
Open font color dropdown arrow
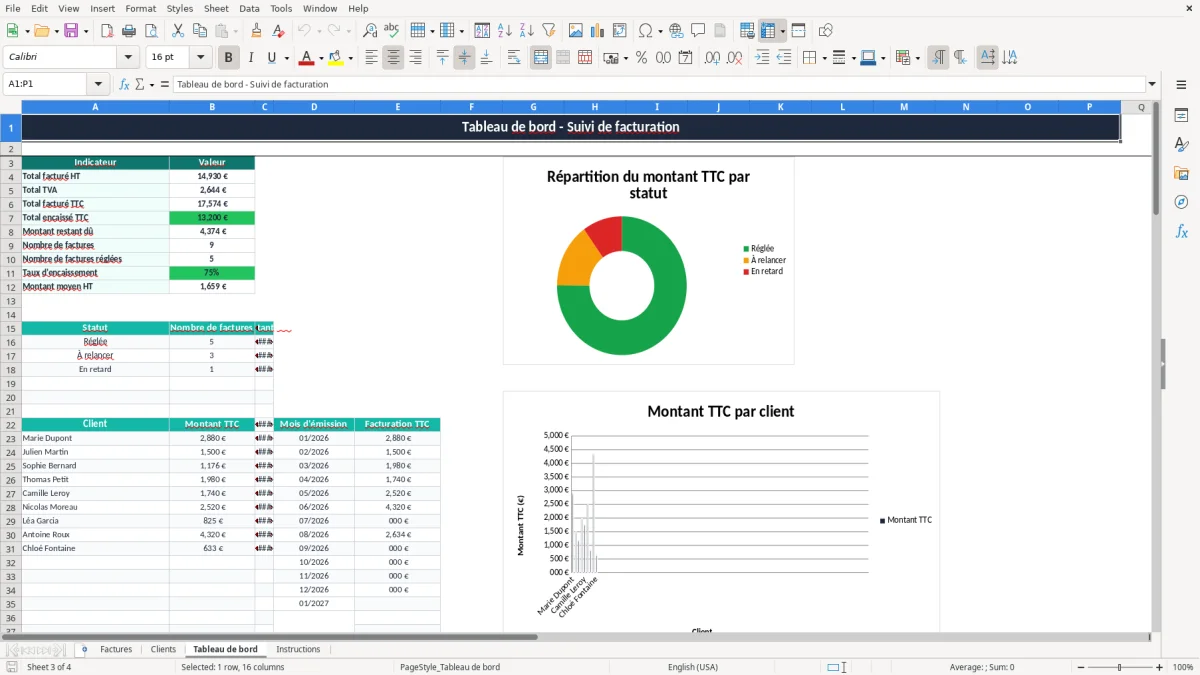pyautogui.click(x=320, y=58)
